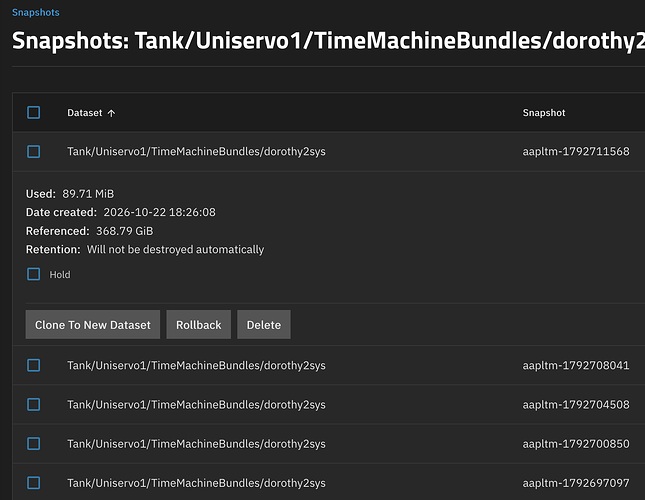Click the Dataset sort ascending arrow
Viewport: 645px width, 500px height.
[x=111, y=113]
